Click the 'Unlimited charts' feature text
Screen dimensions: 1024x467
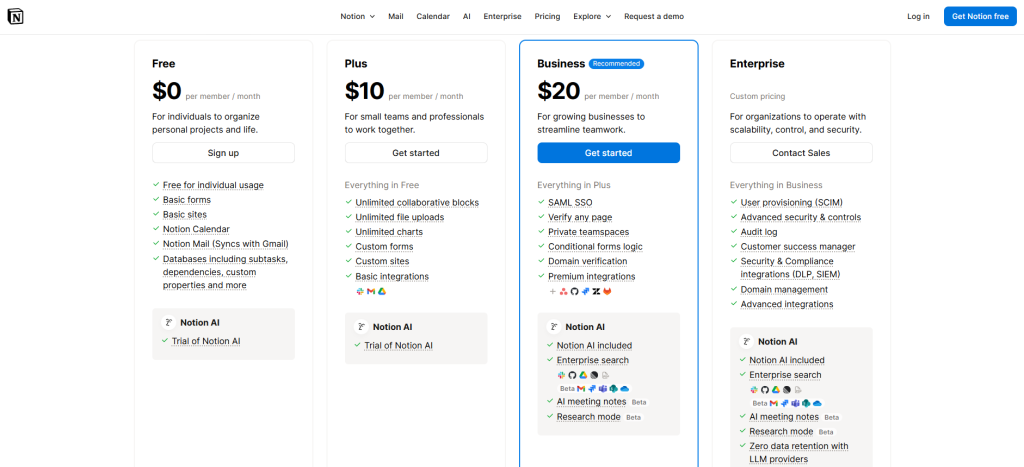pyautogui.click(x=389, y=232)
